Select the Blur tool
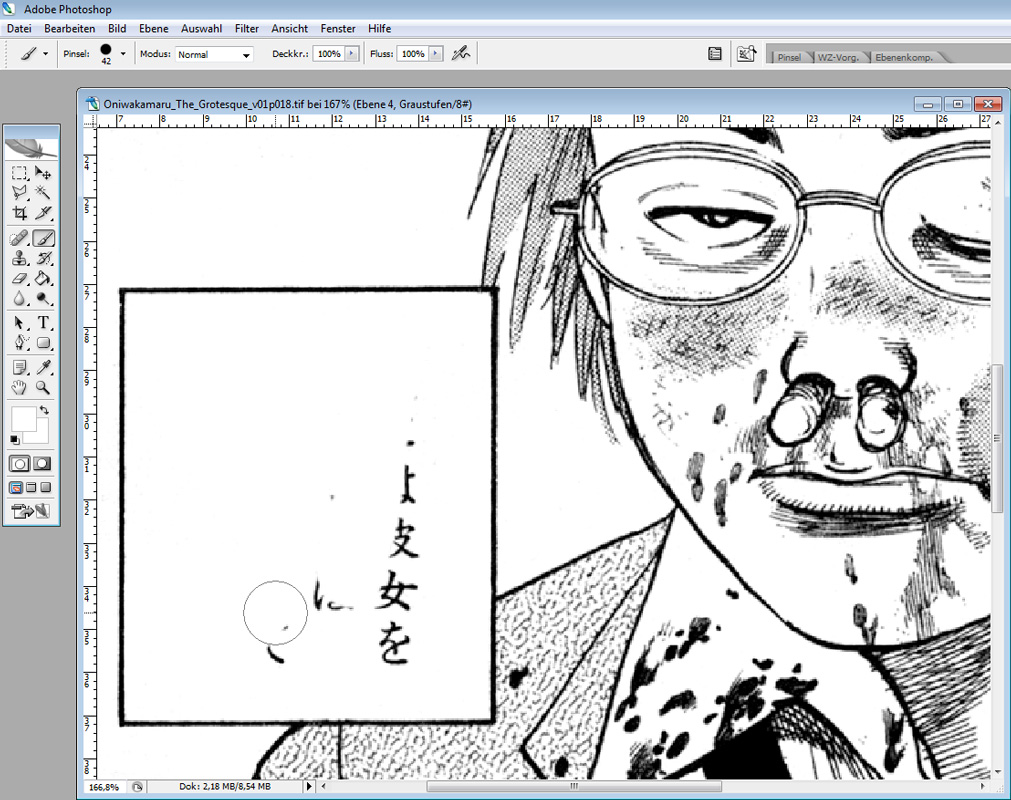The width and height of the screenshot is (1011, 800). pos(19,298)
